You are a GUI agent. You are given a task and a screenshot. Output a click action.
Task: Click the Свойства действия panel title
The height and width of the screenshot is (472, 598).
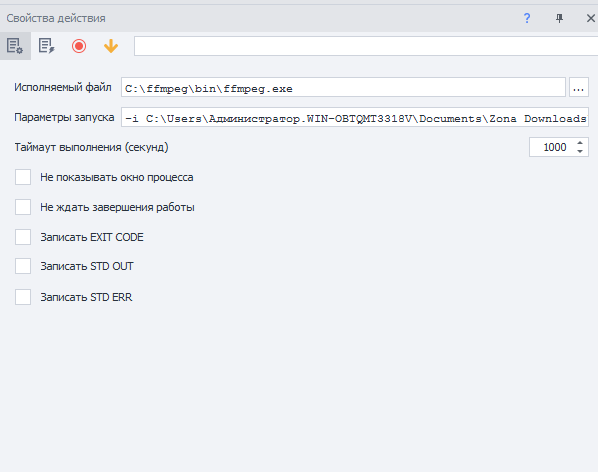pos(56,18)
